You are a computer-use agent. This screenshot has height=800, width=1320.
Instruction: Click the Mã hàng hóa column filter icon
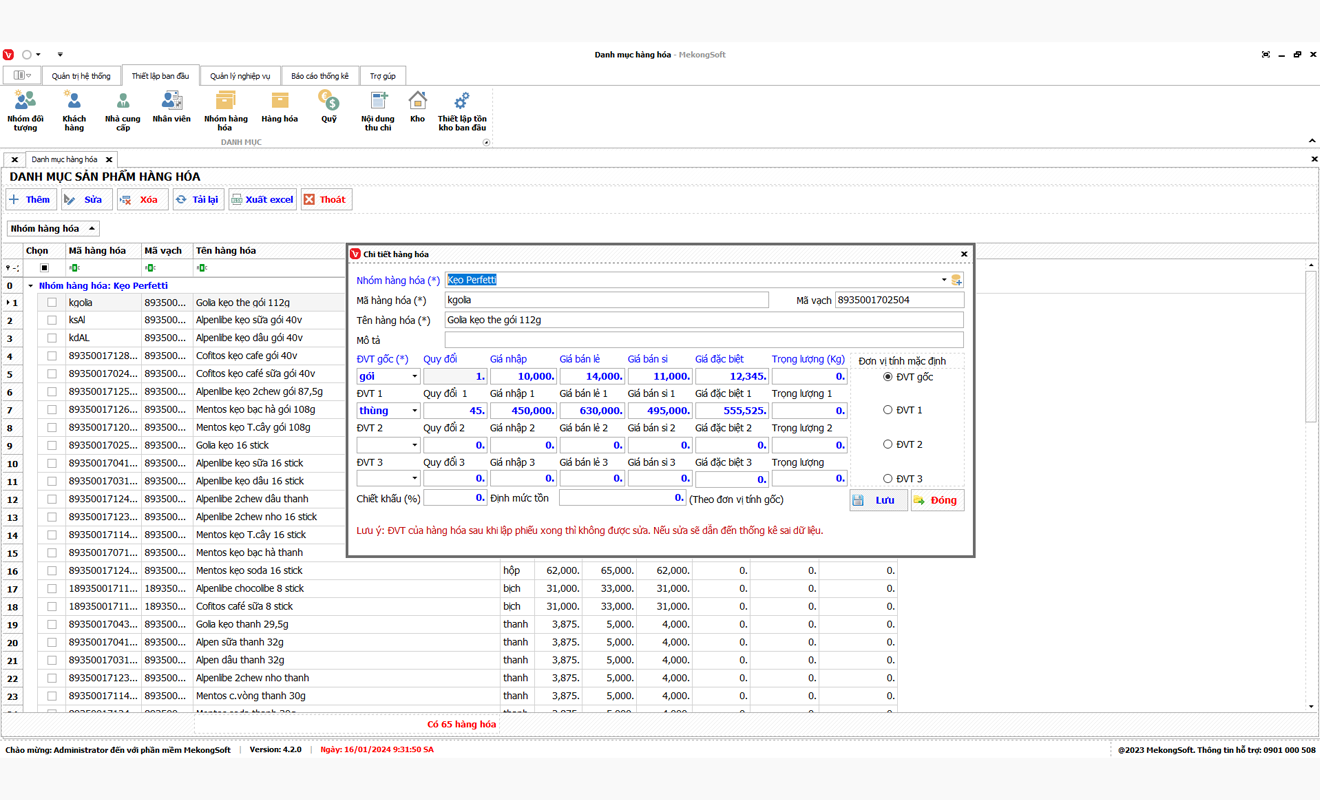(x=74, y=268)
